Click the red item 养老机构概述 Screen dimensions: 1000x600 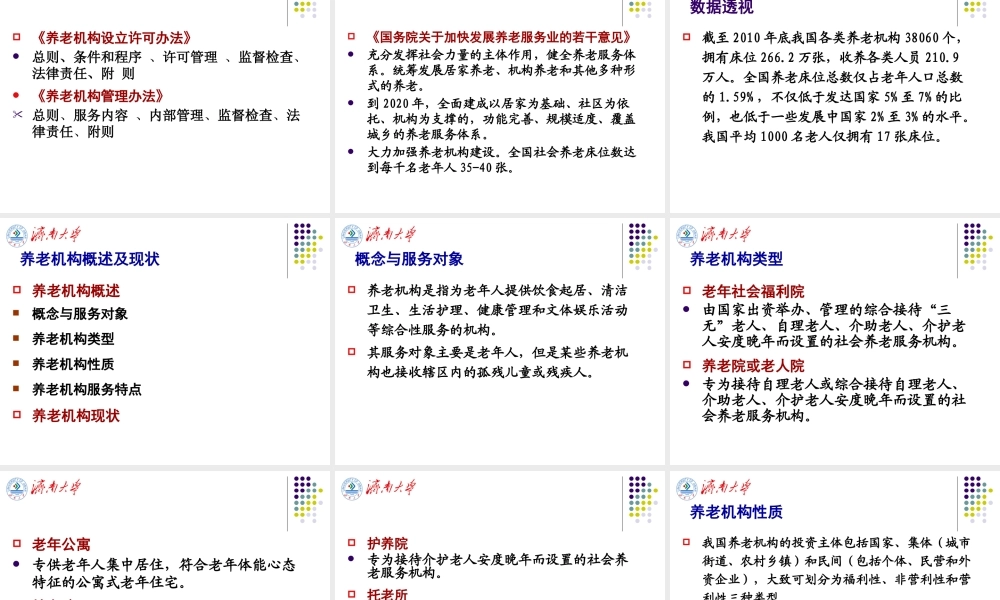(x=76, y=291)
